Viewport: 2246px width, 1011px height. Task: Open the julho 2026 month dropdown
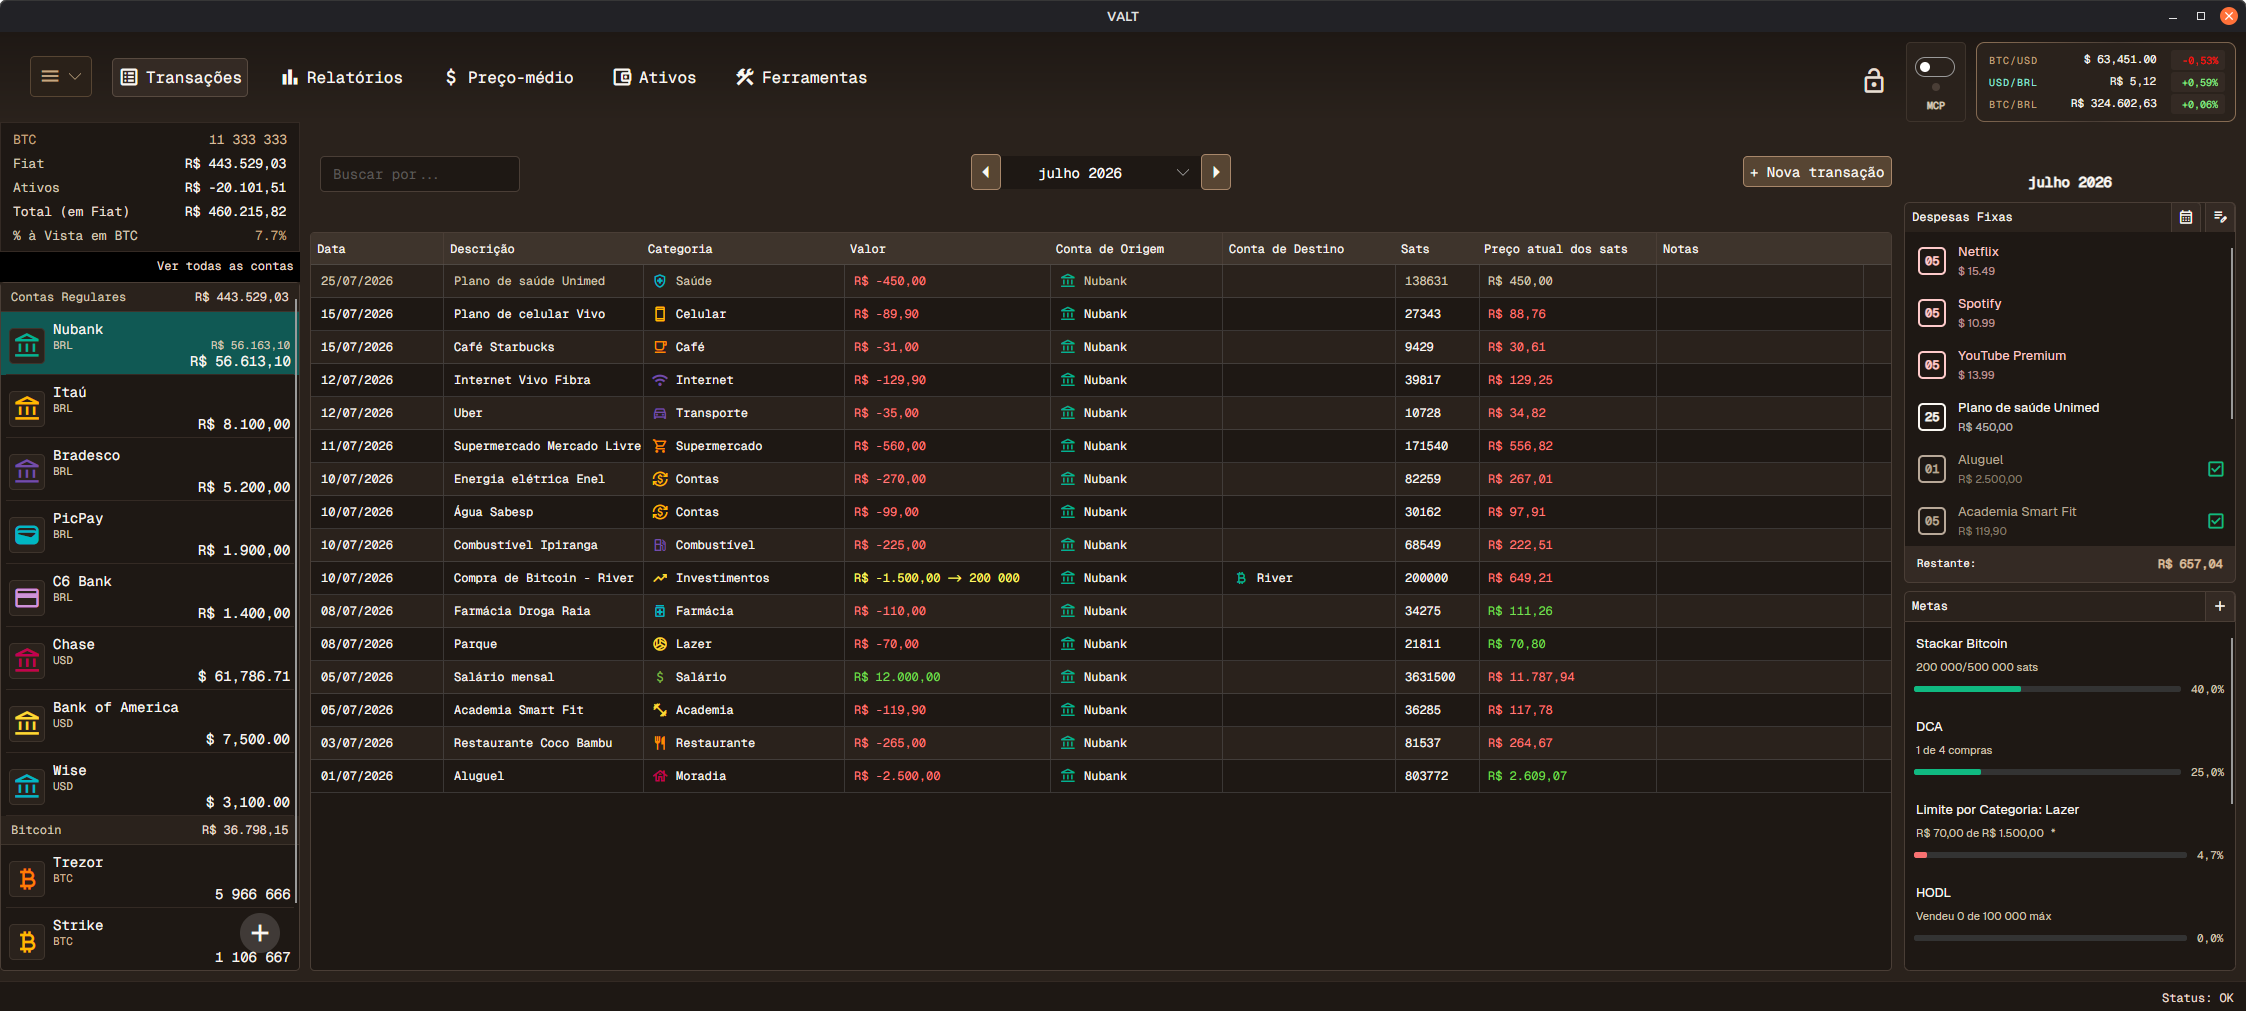[1100, 173]
